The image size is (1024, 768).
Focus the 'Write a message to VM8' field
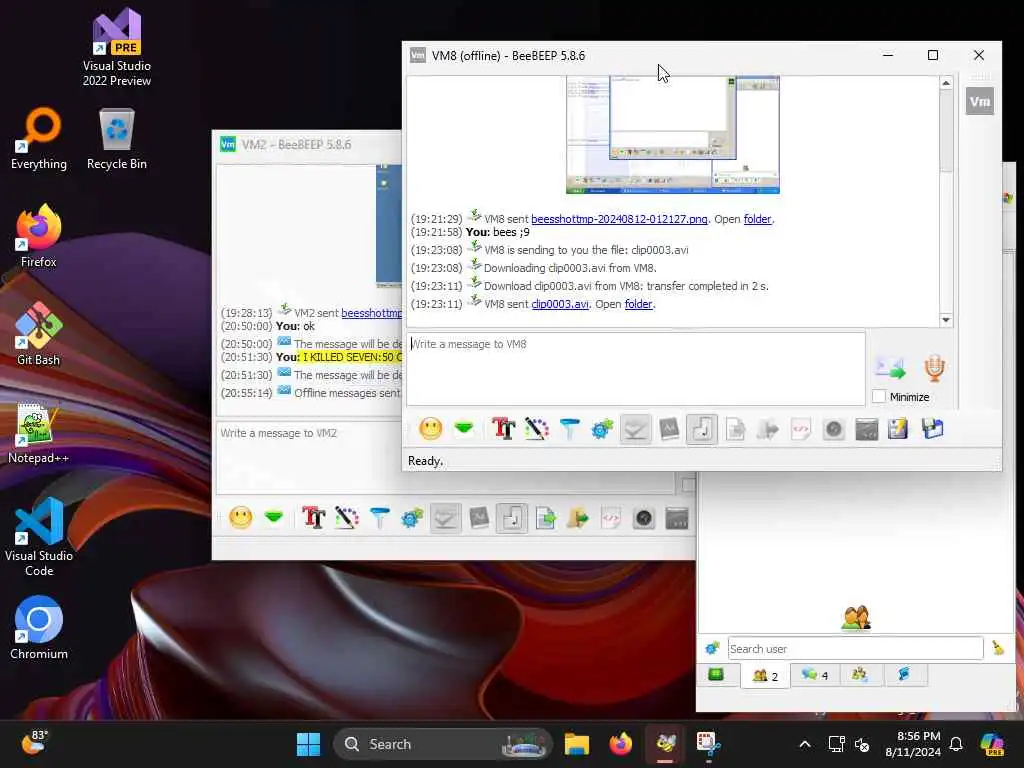click(636, 369)
